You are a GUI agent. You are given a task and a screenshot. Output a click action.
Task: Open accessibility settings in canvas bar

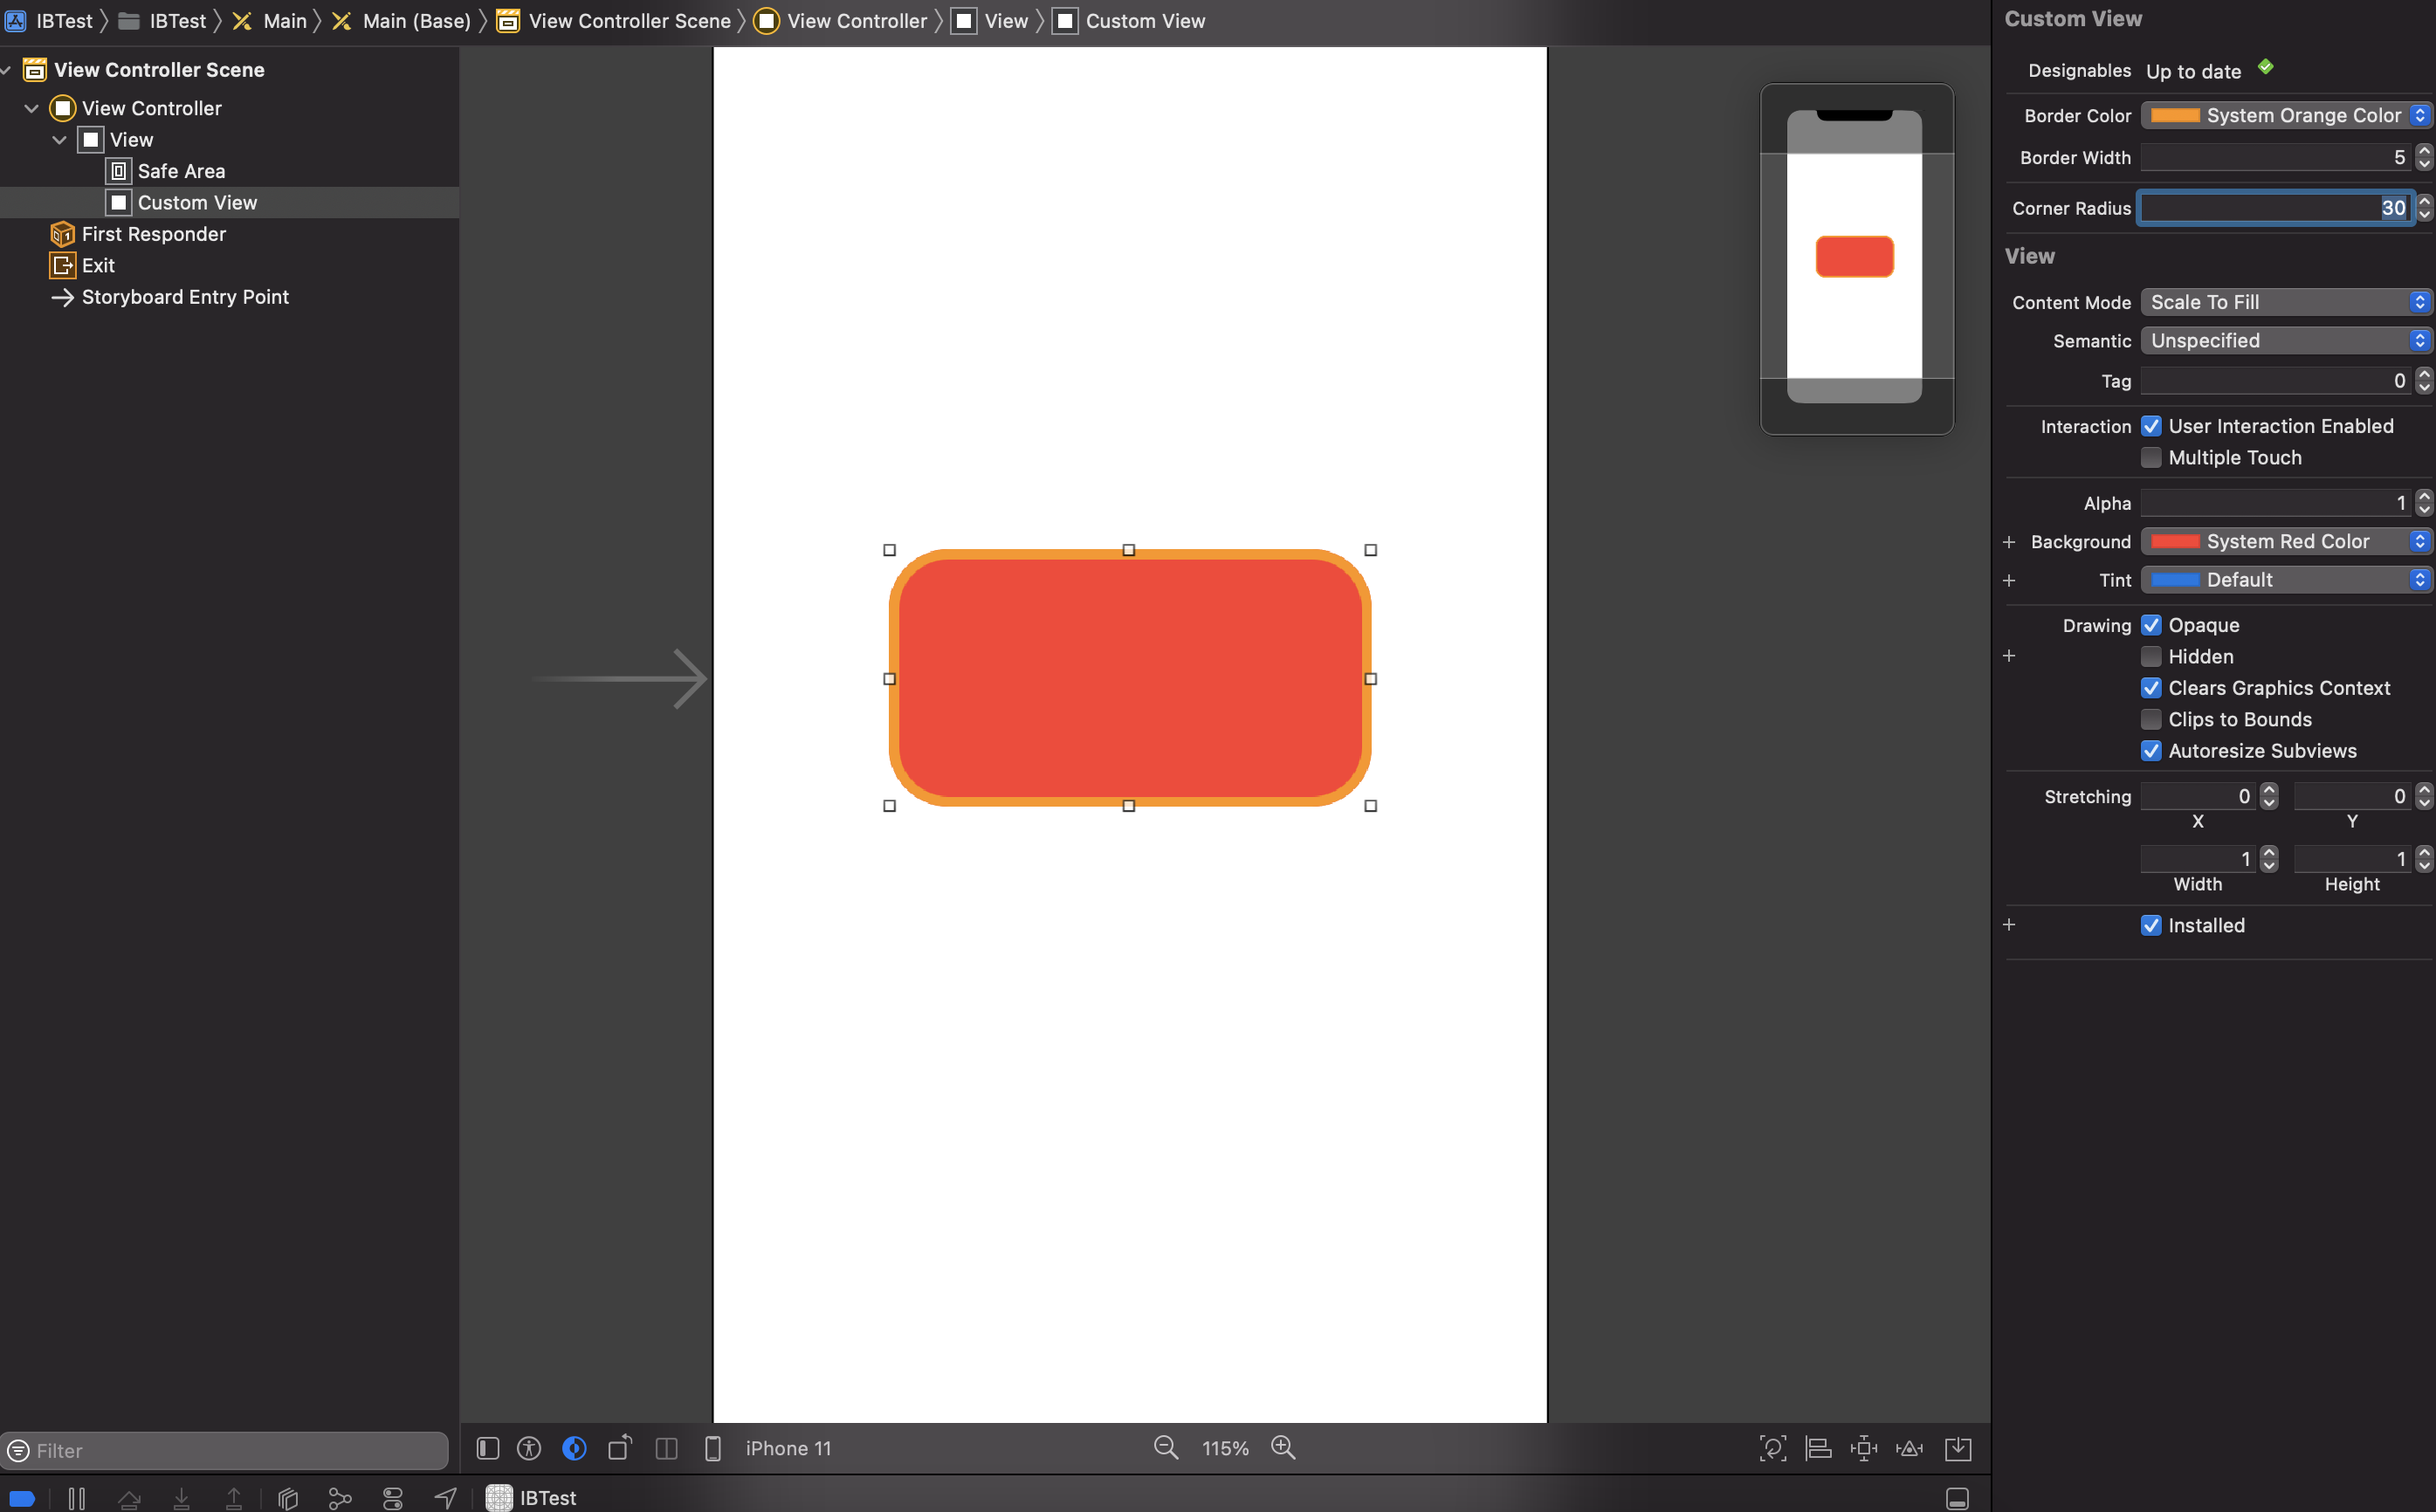pos(529,1448)
